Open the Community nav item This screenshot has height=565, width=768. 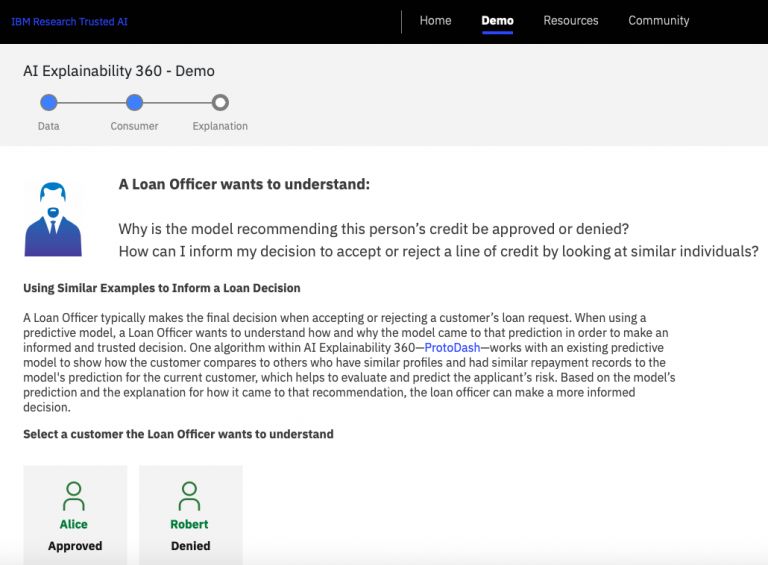point(658,21)
